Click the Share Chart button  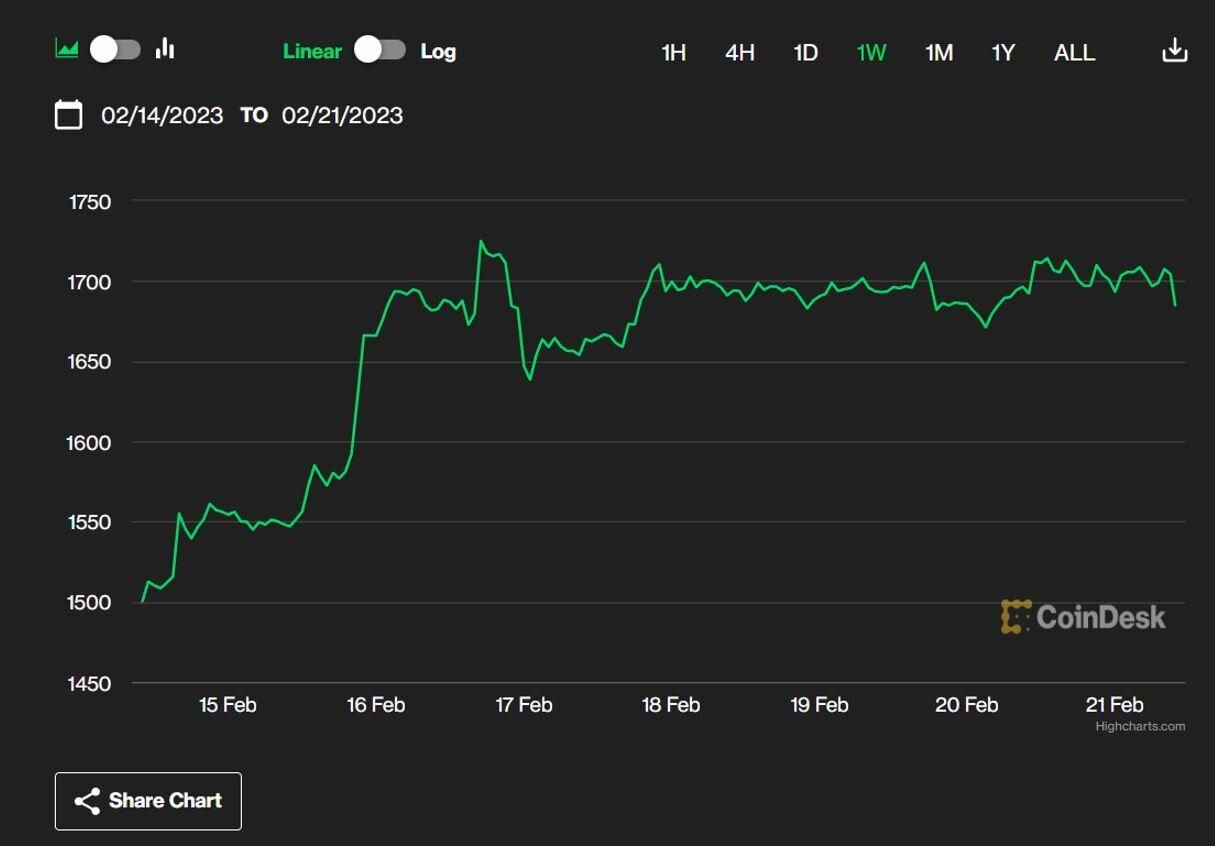tap(148, 801)
